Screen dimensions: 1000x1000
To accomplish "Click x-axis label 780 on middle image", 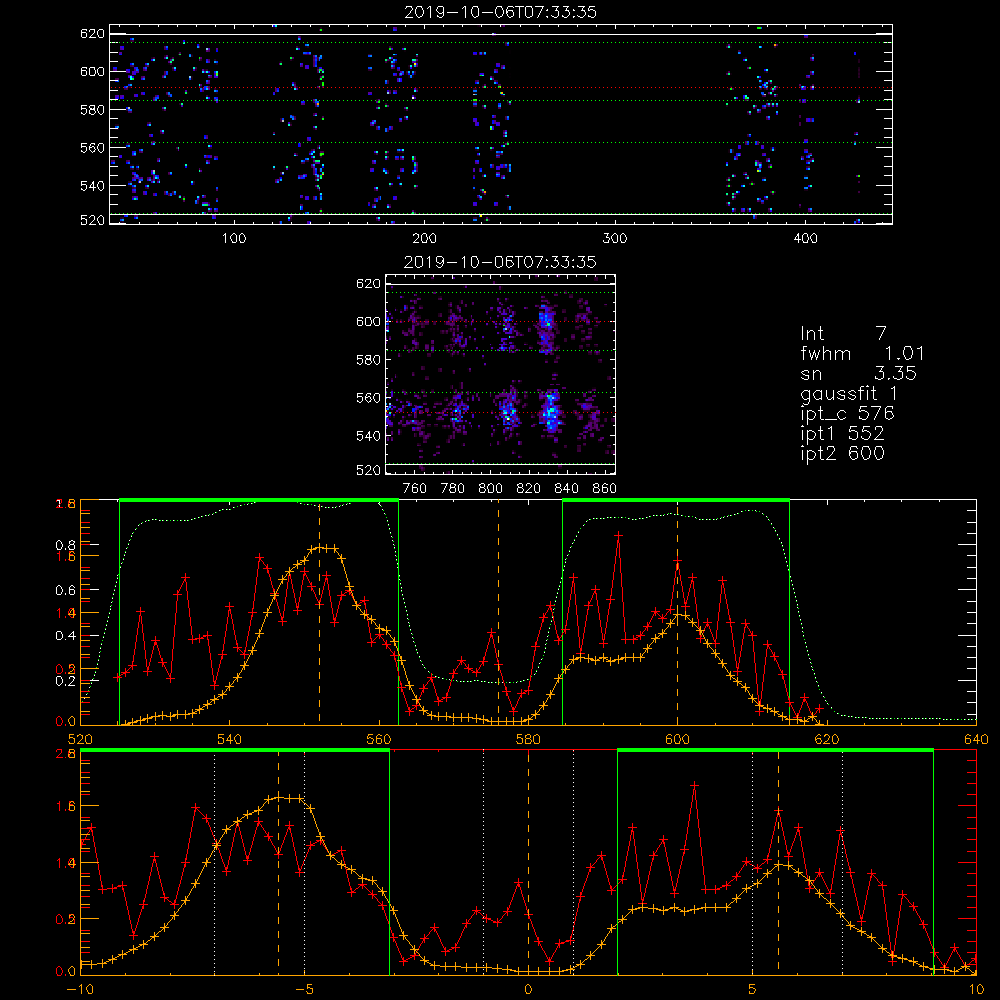I will [x=453, y=489].
